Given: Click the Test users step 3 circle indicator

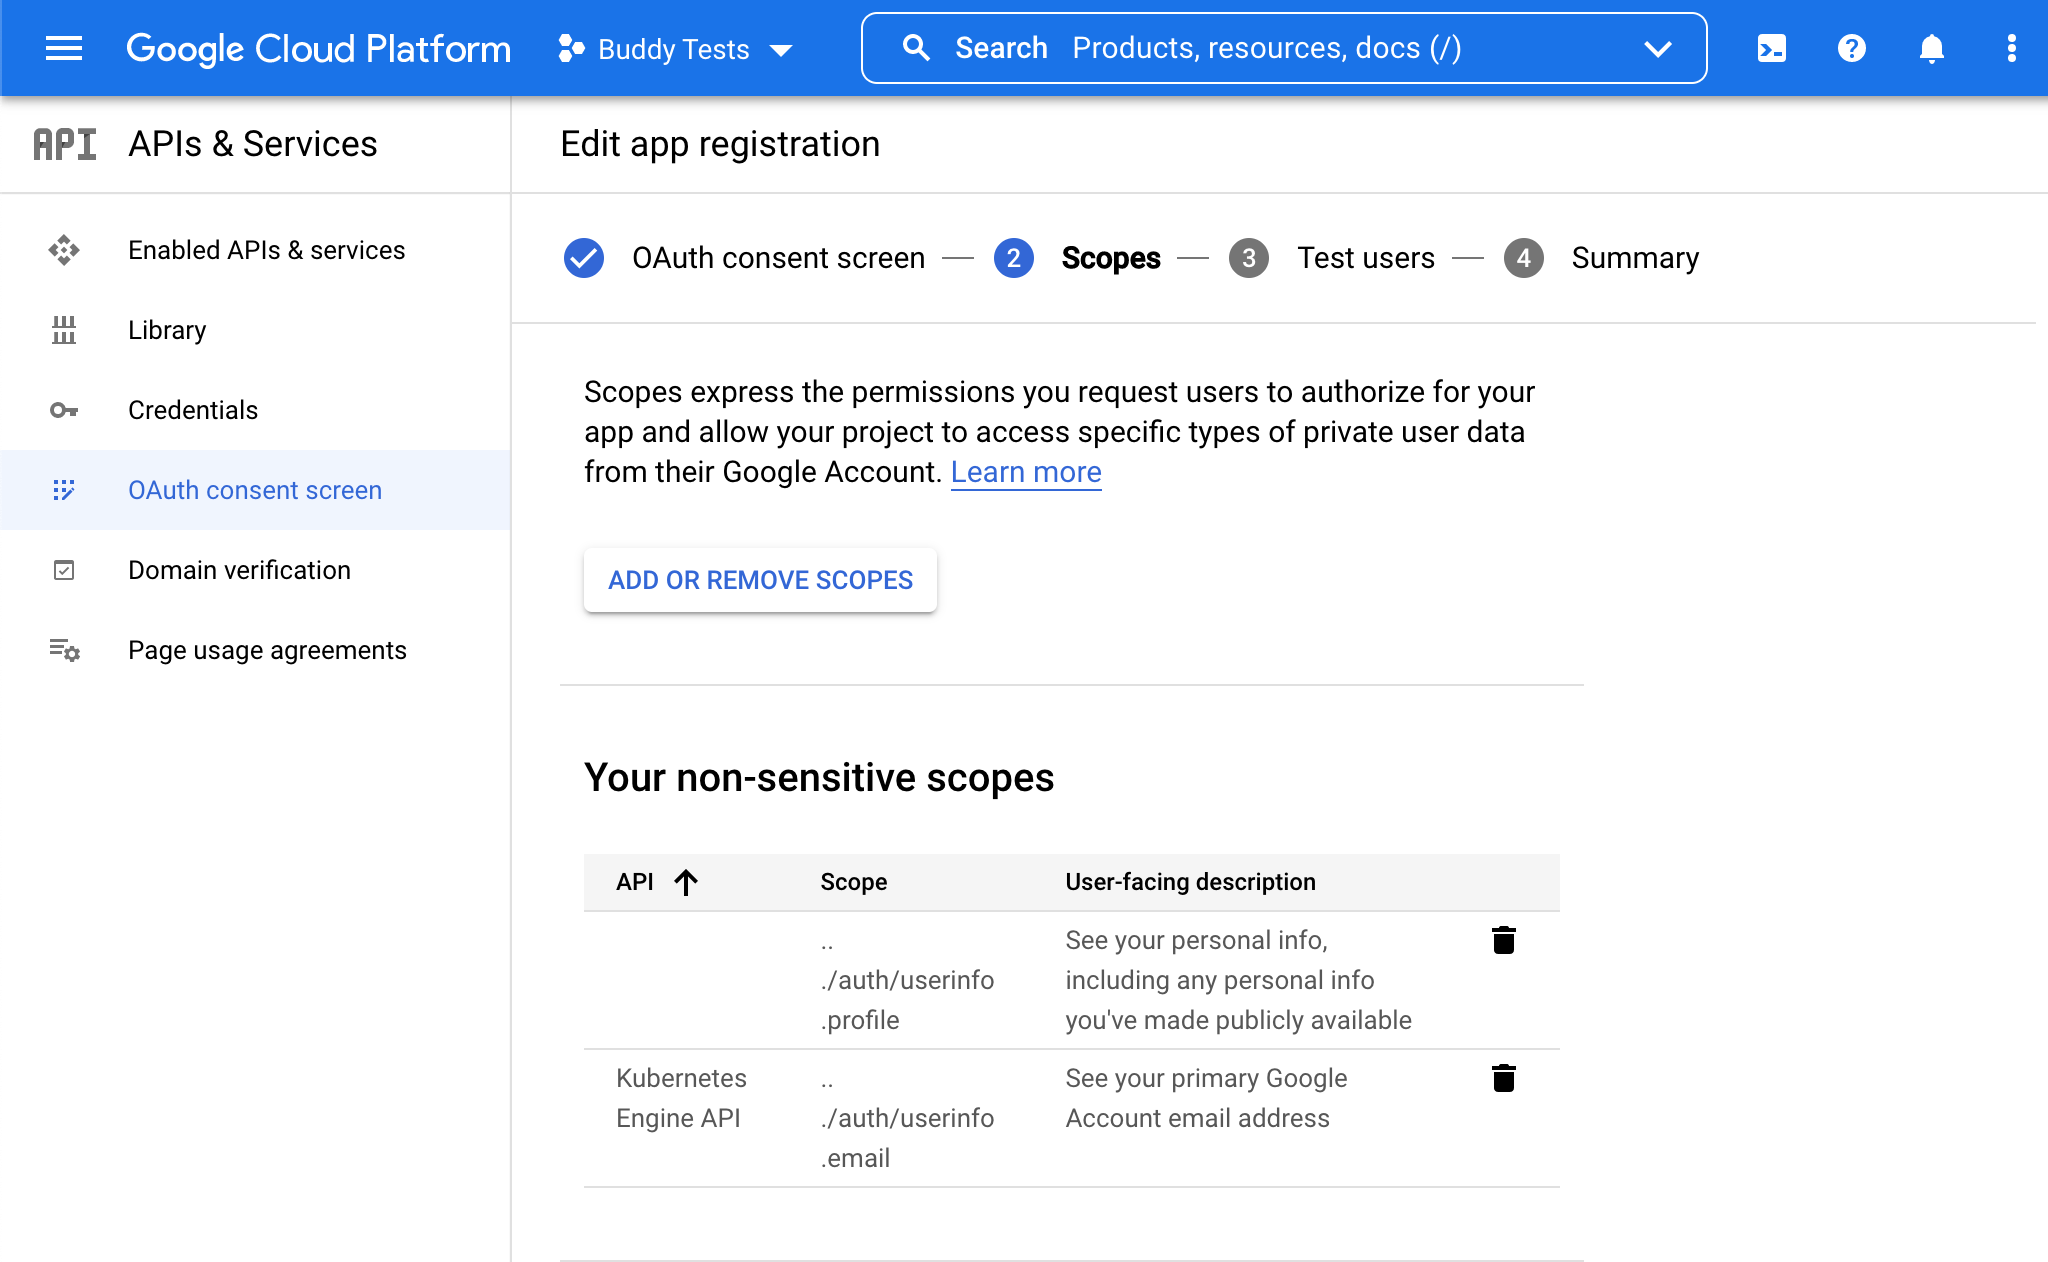Looking at the screenshot, I should point(1248,257).
